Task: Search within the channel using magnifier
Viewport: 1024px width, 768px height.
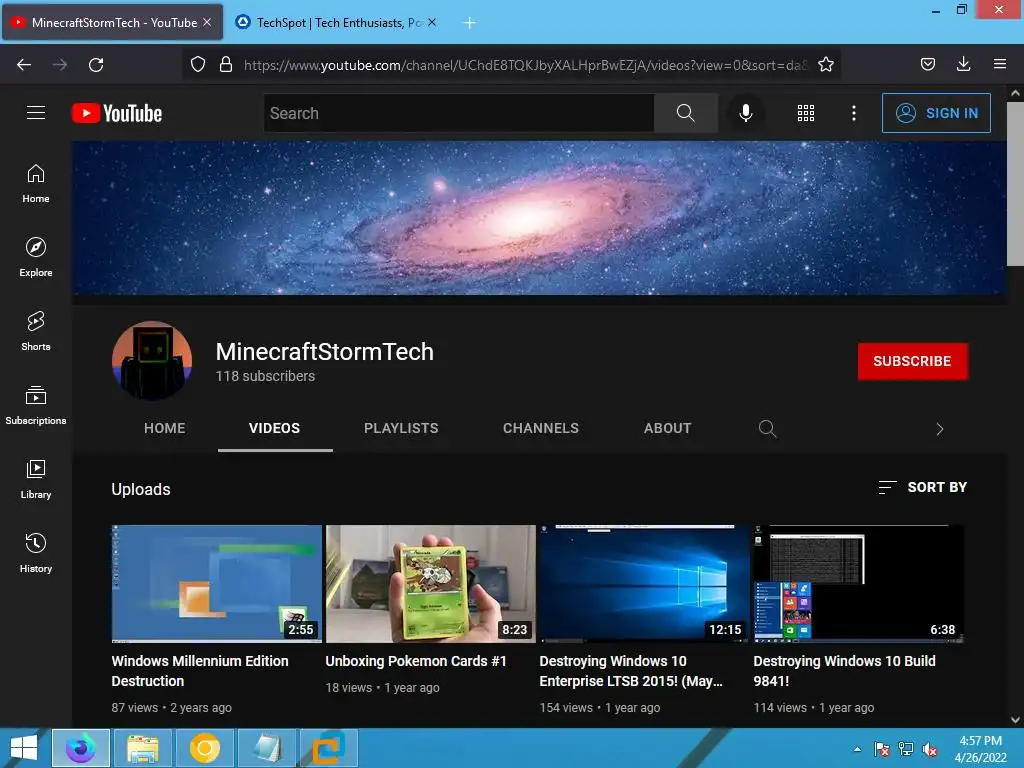Action: (x=767, y=428)
